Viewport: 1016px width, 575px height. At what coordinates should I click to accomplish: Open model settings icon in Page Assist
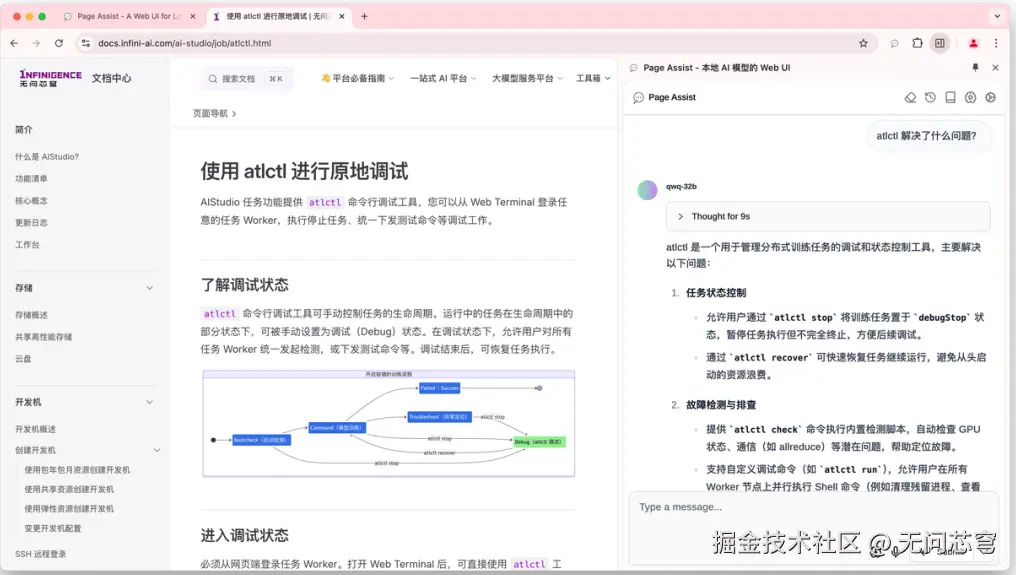pyautogui.click(x=970, y=97)
